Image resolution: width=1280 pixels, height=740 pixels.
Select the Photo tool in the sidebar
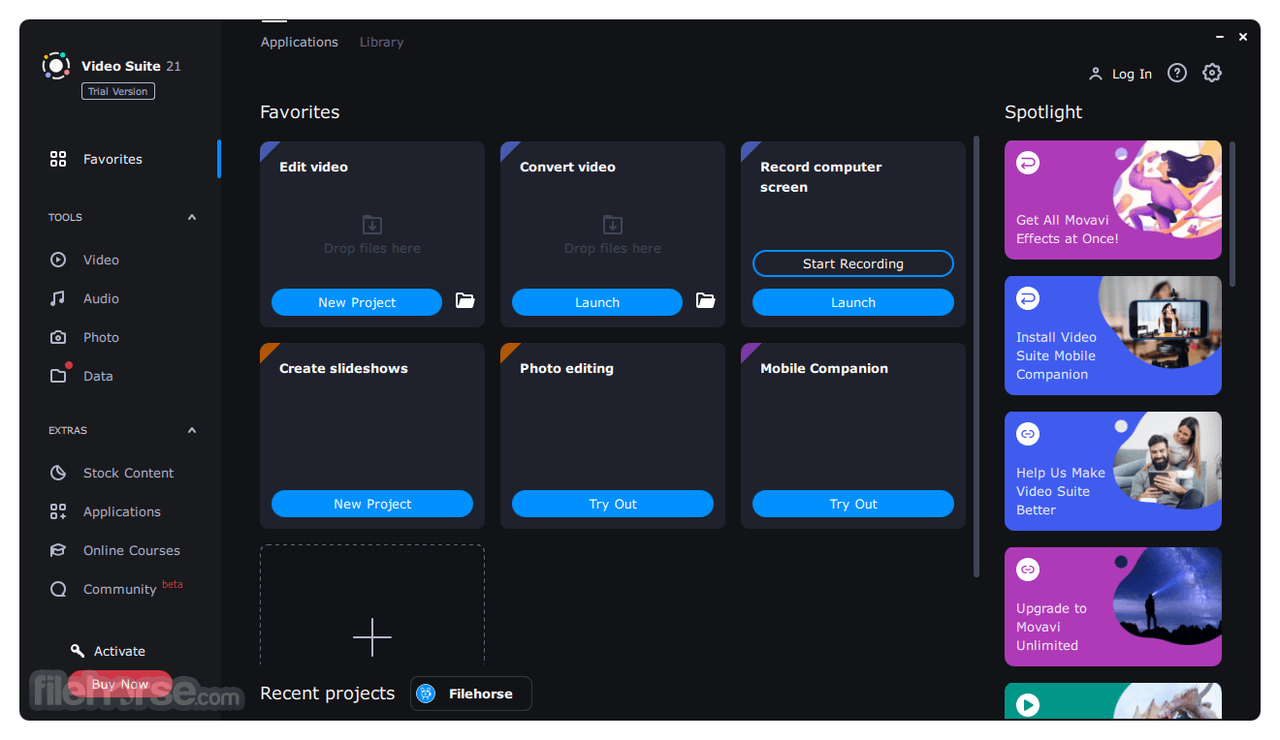(100, 337)
